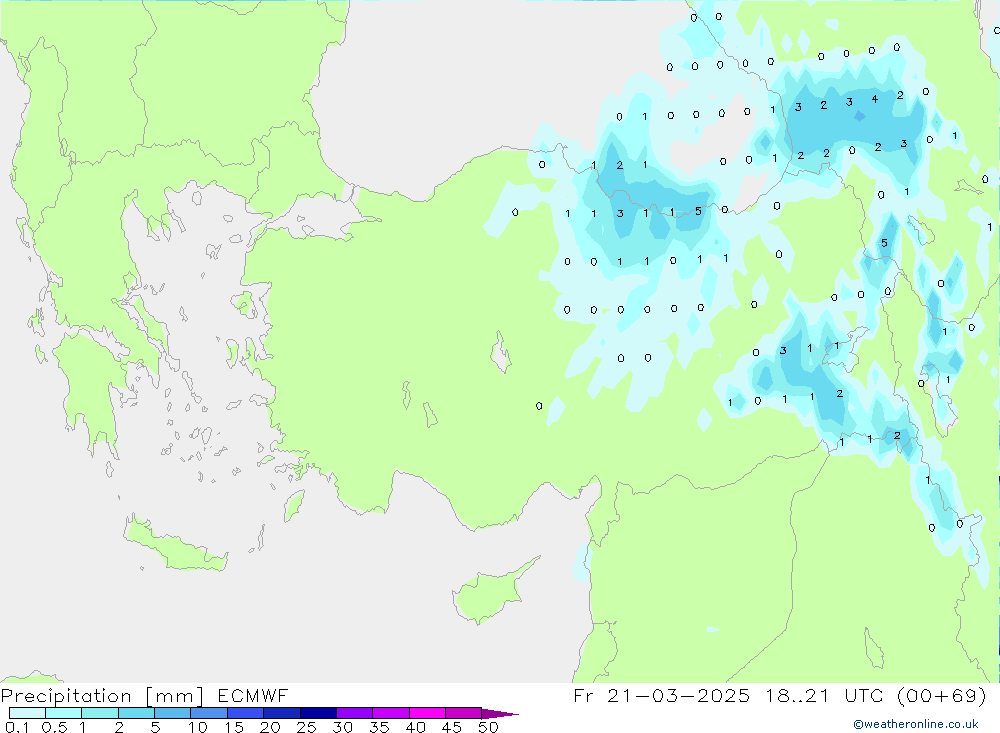Click the island of Crete on the map
The image size is (1000, 733).
[175, 544]
